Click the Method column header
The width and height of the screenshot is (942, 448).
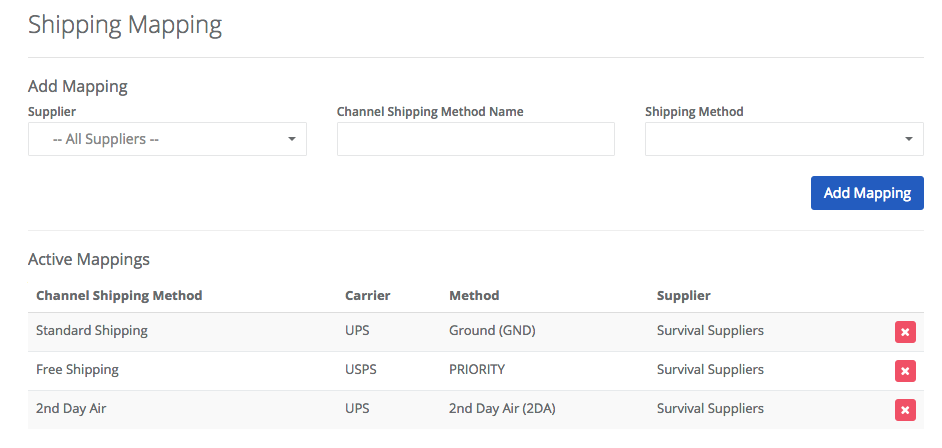[x=474, y=295]
